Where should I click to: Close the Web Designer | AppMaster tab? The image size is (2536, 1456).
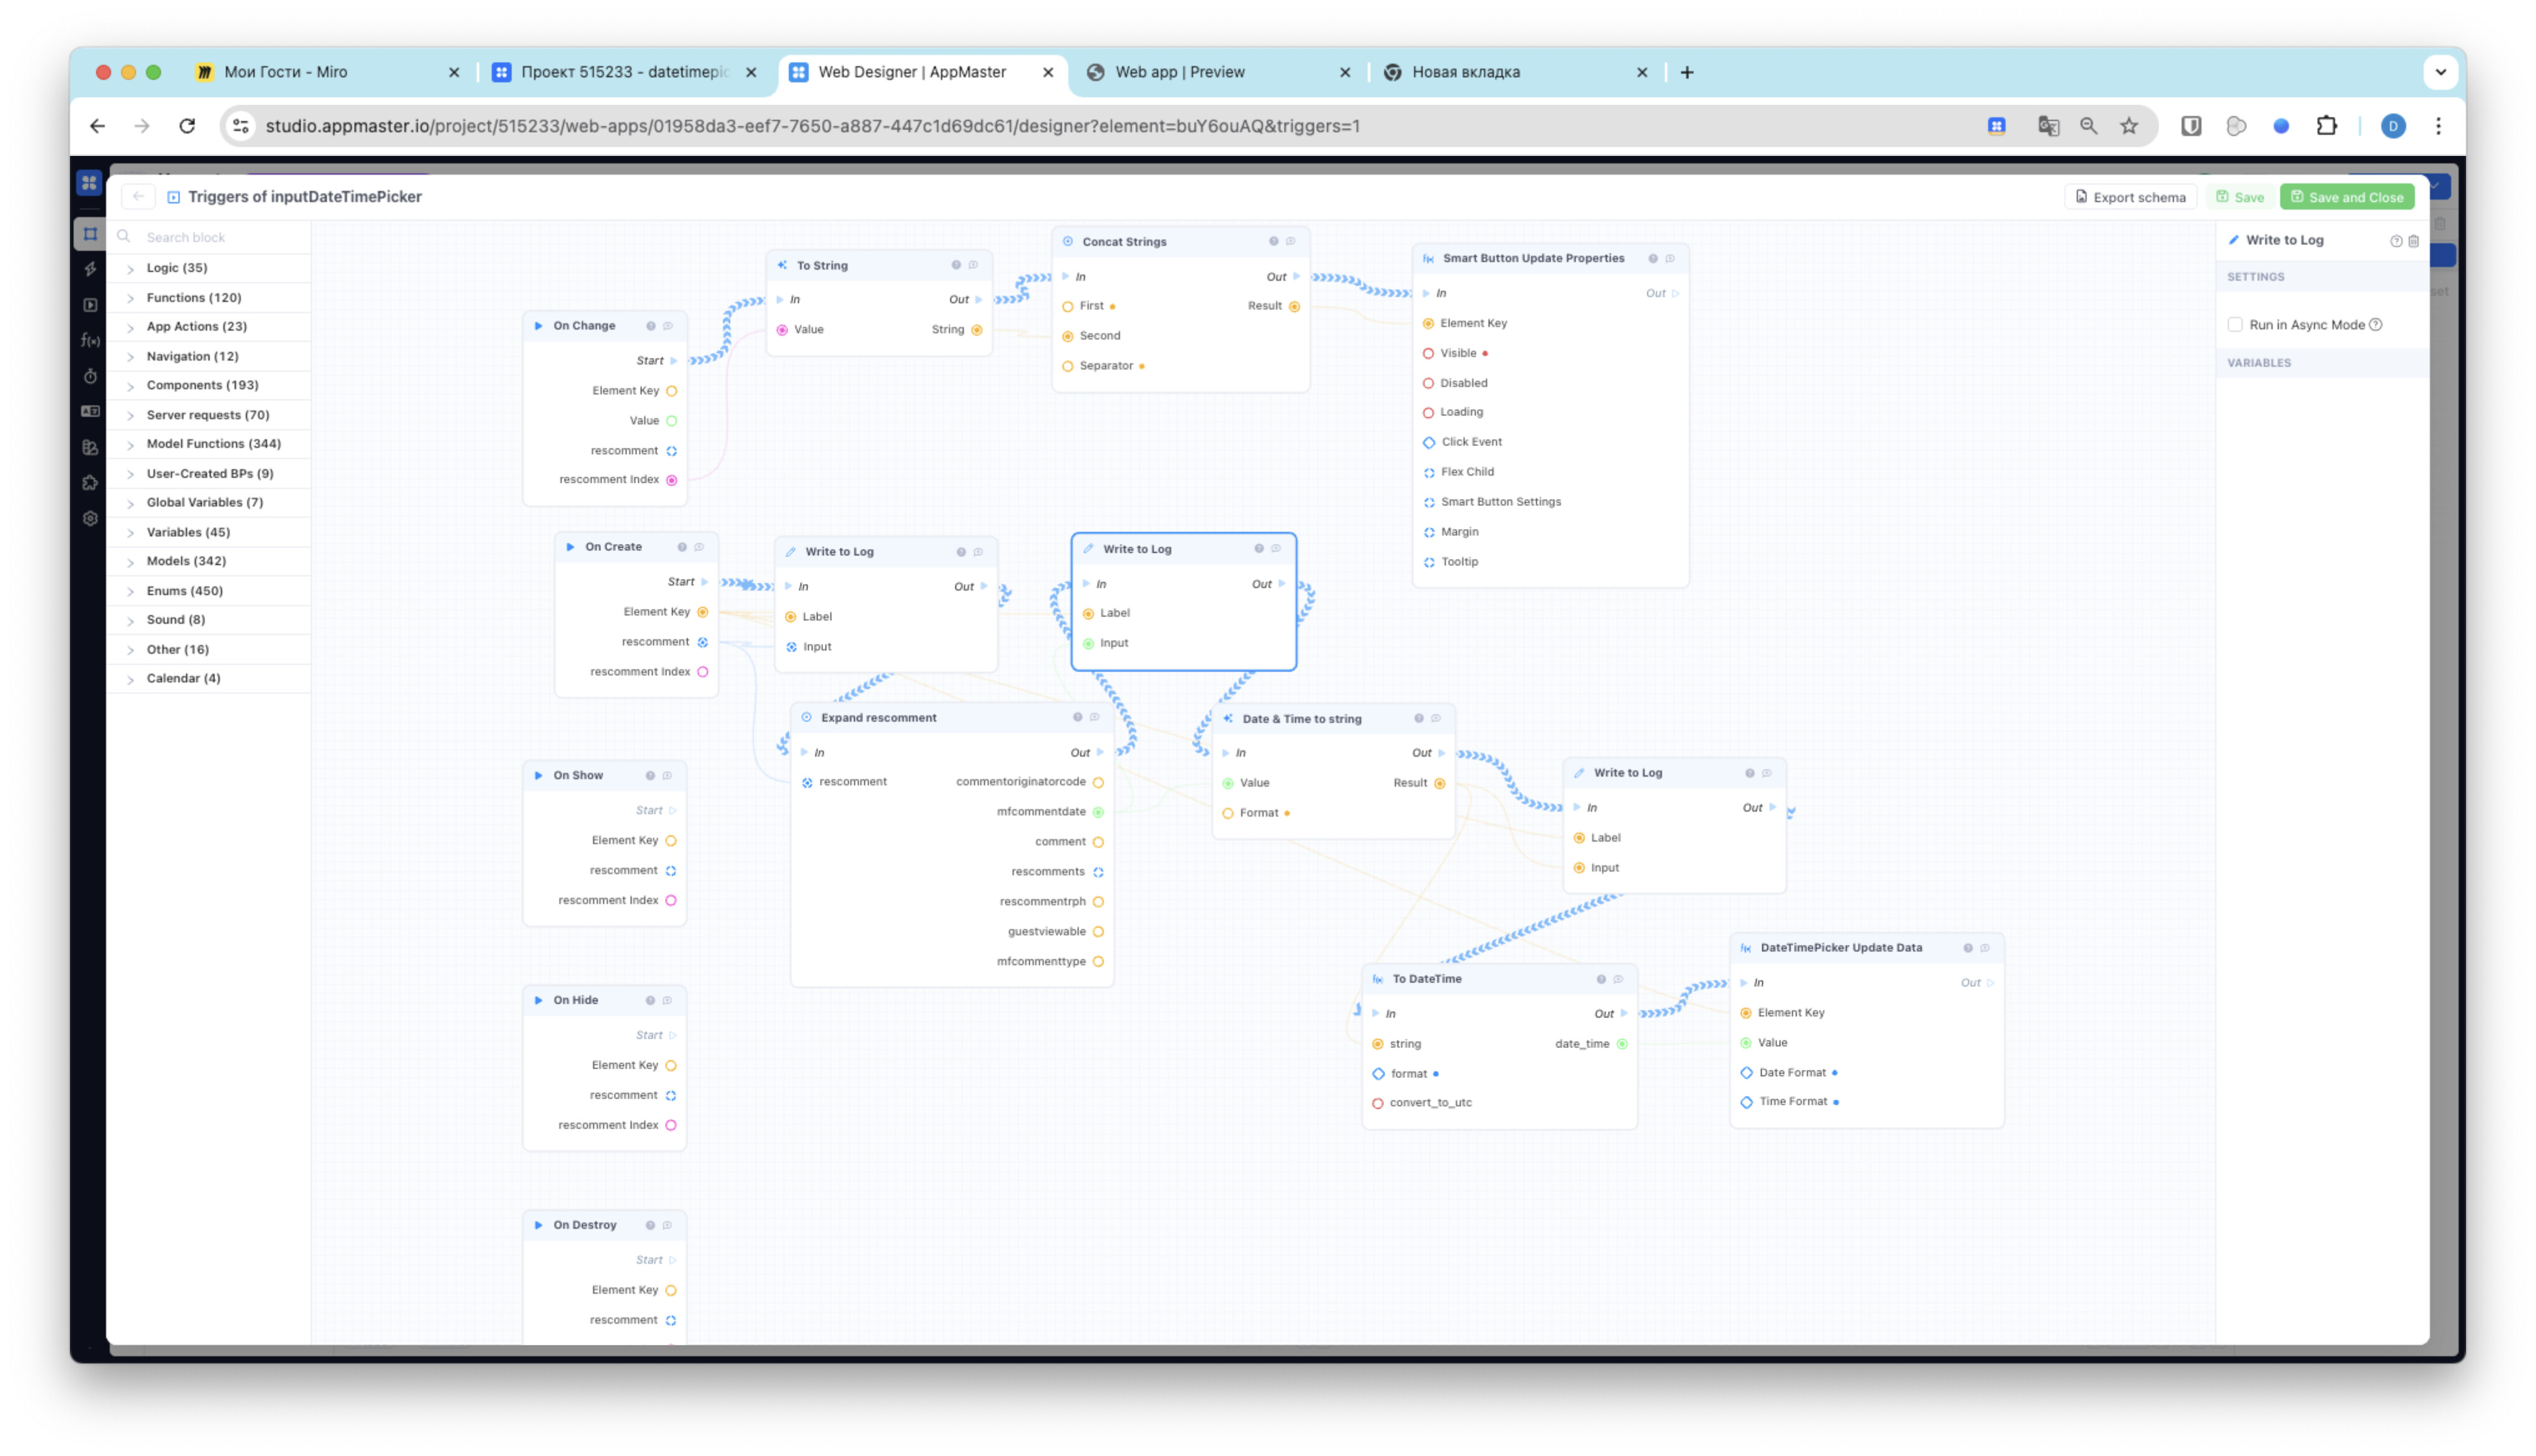(1048, 72)
